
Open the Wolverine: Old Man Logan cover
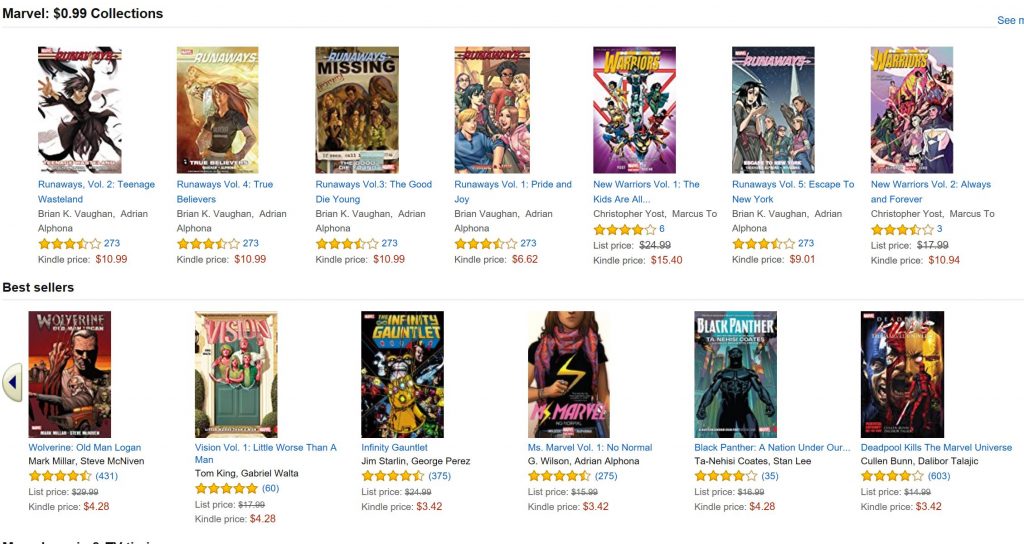(70, 374)
